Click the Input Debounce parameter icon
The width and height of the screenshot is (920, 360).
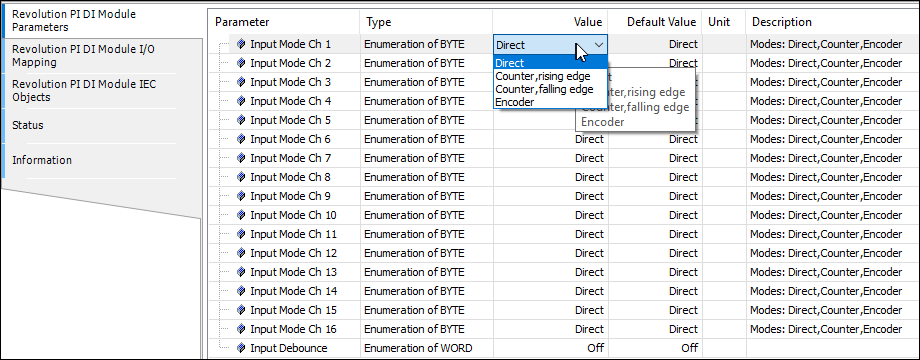click(x=241, y=348)
